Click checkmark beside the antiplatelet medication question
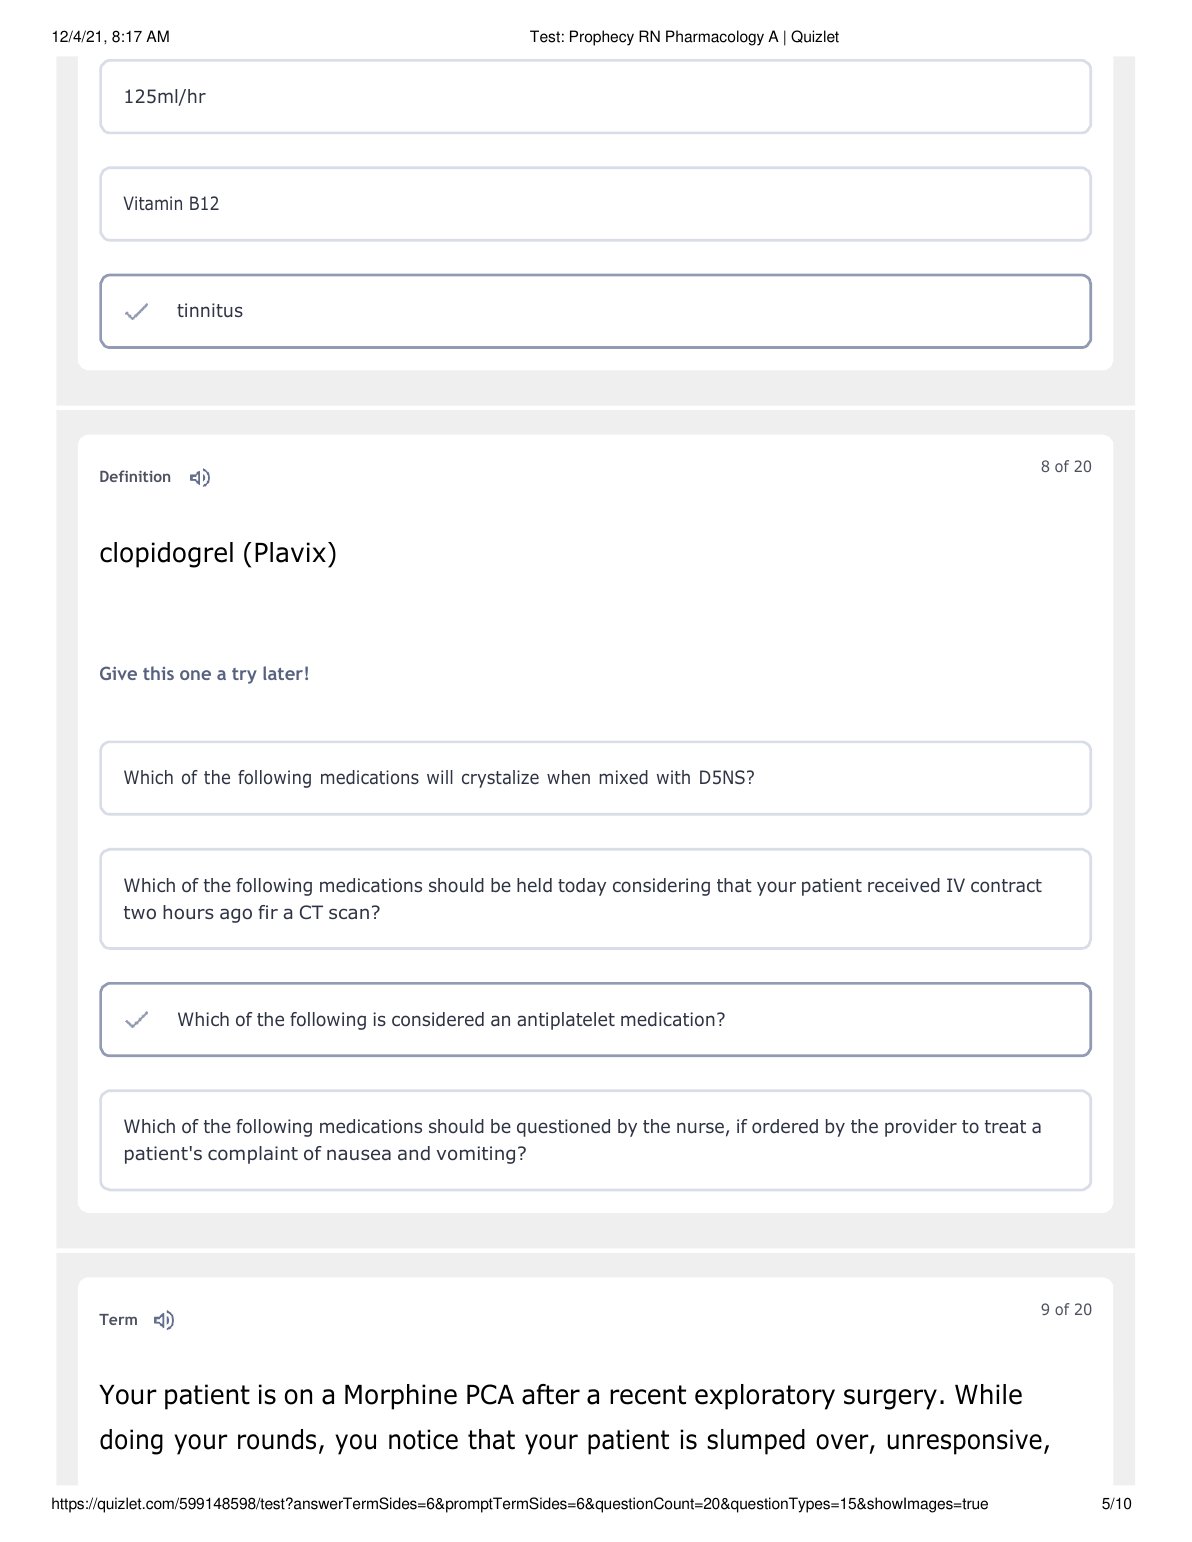Image resolution: width=1192 pixels, height=1542 pixels. click(x=137, y=1020)
